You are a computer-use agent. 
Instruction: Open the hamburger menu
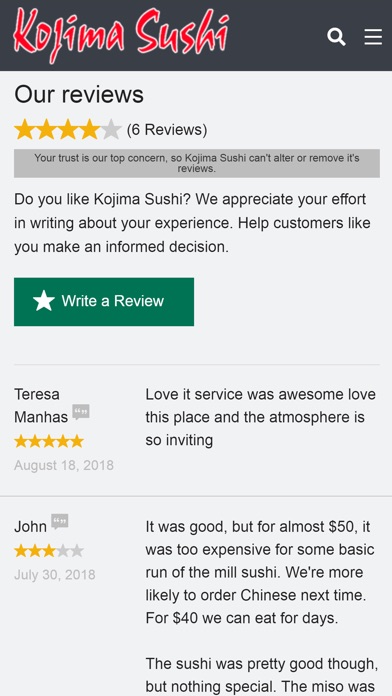373,37
